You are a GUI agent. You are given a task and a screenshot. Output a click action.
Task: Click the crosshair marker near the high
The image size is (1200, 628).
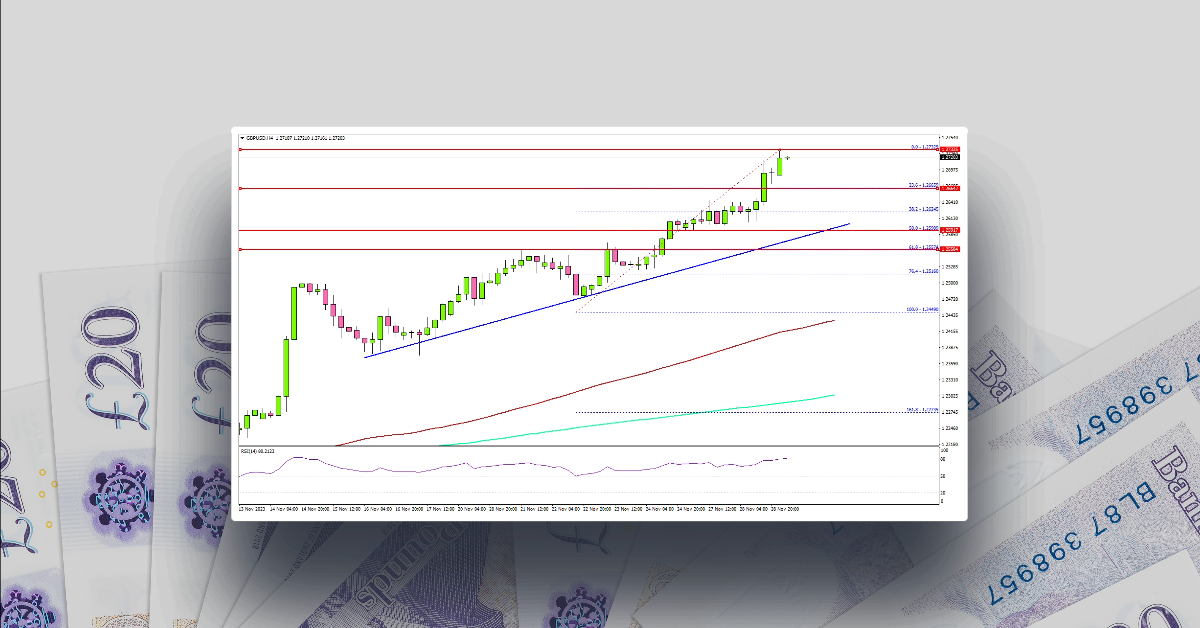tap(789, 156)
